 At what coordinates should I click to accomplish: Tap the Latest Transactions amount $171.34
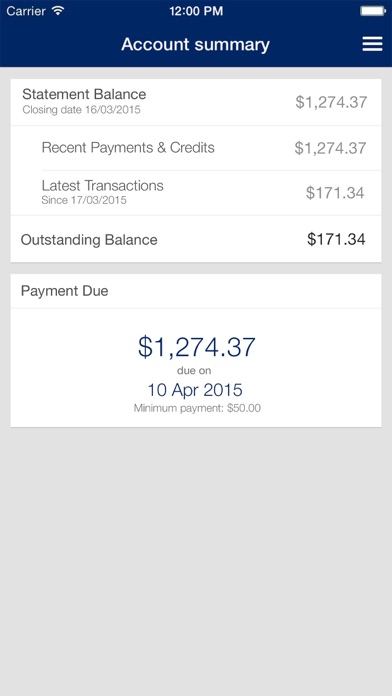pos(335,193)
